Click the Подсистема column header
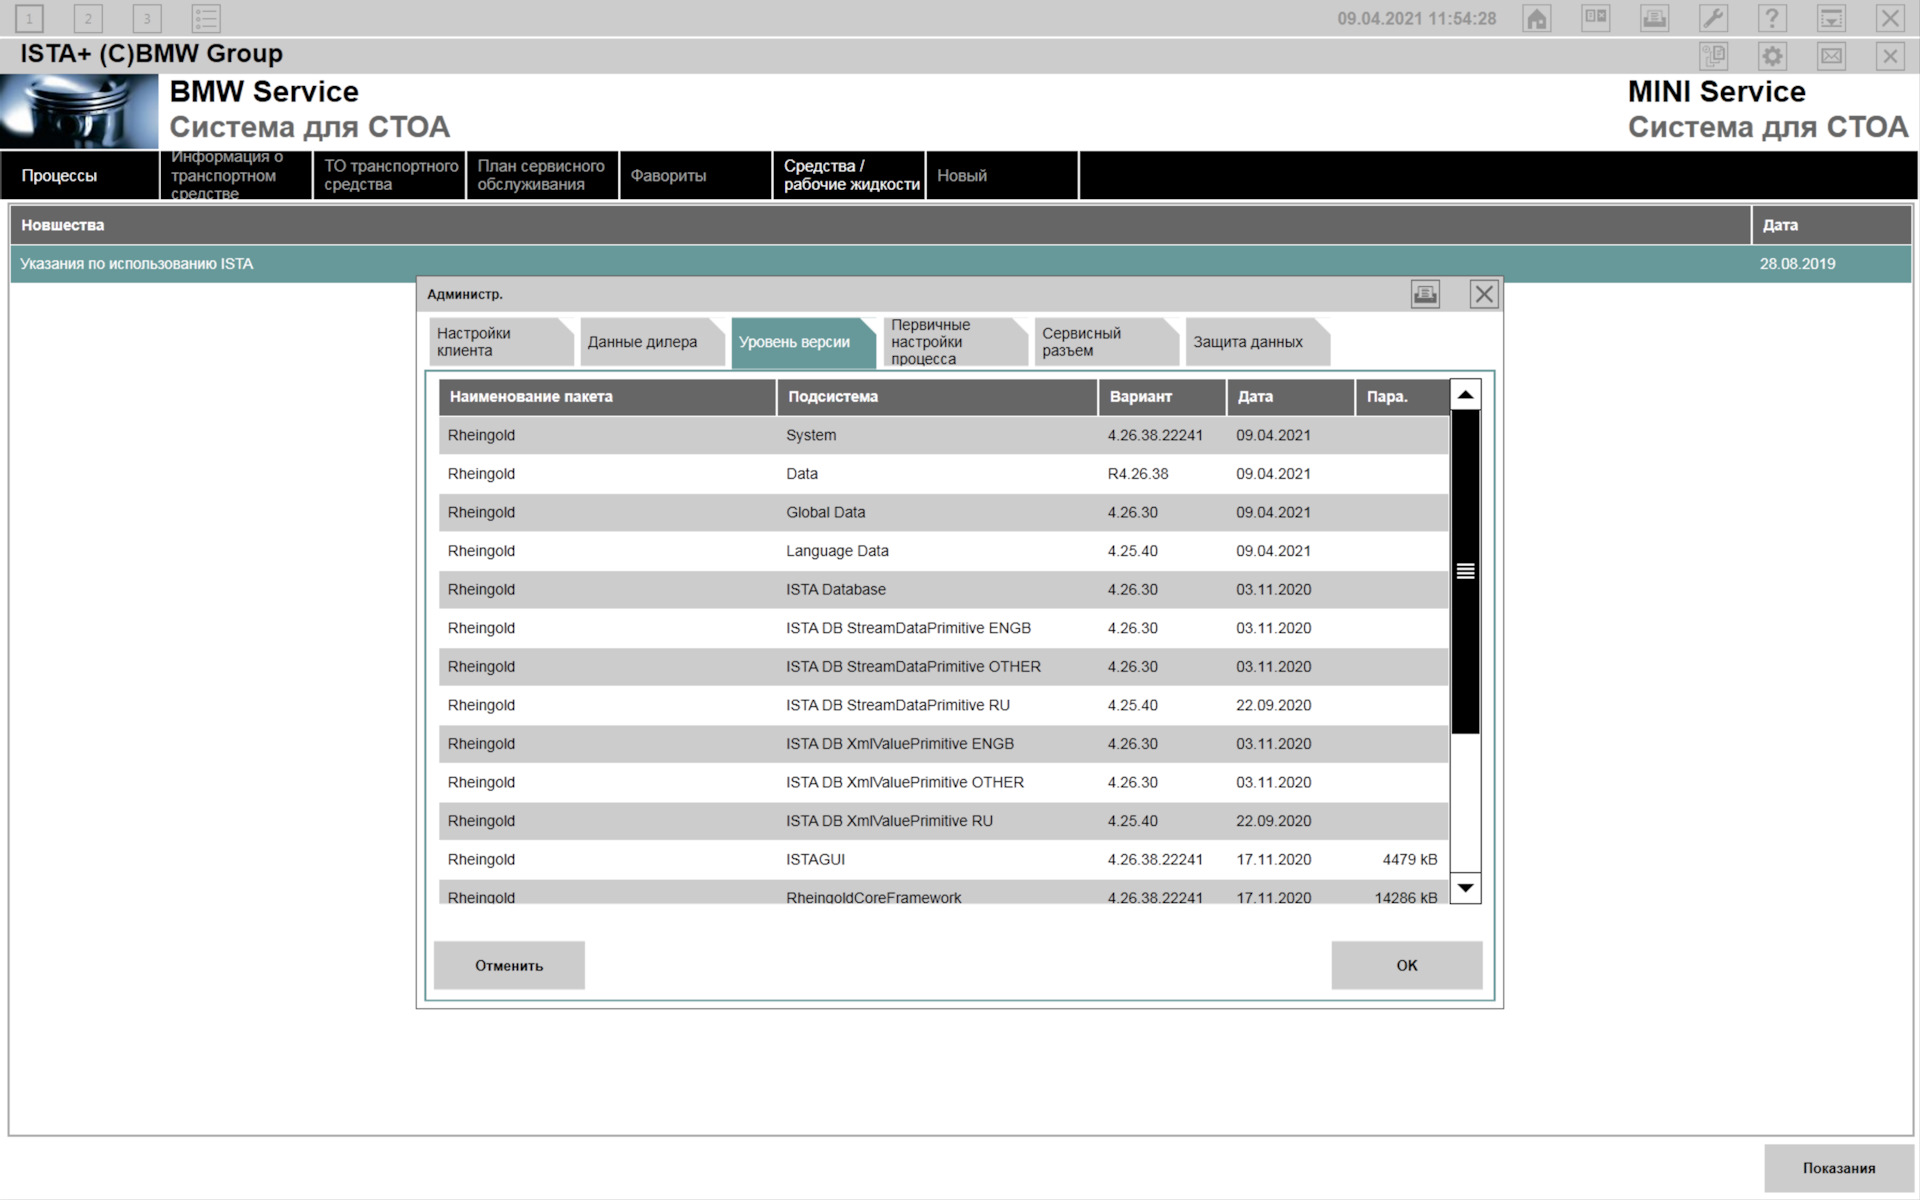Screen dimensions: 1920x1200 click(937, 397)
